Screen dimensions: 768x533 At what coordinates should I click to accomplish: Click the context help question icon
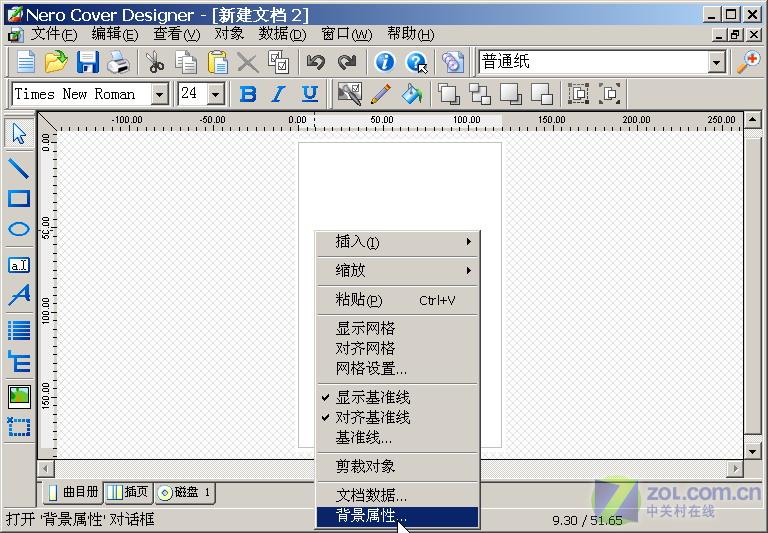417,62
